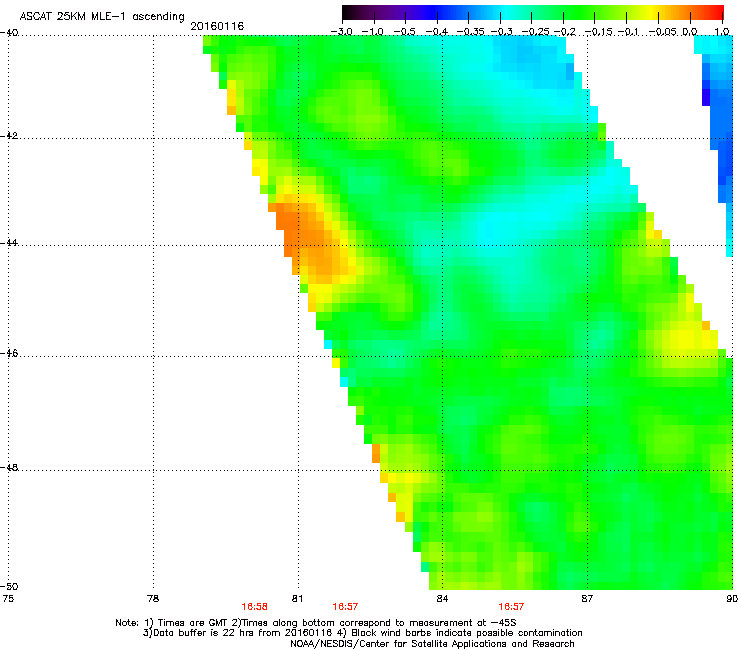The height and width of the screenshot is (650, 740).
Task: Click the color scale label "-3.0"
Action: pyautogui.click(x=341, y=32)
